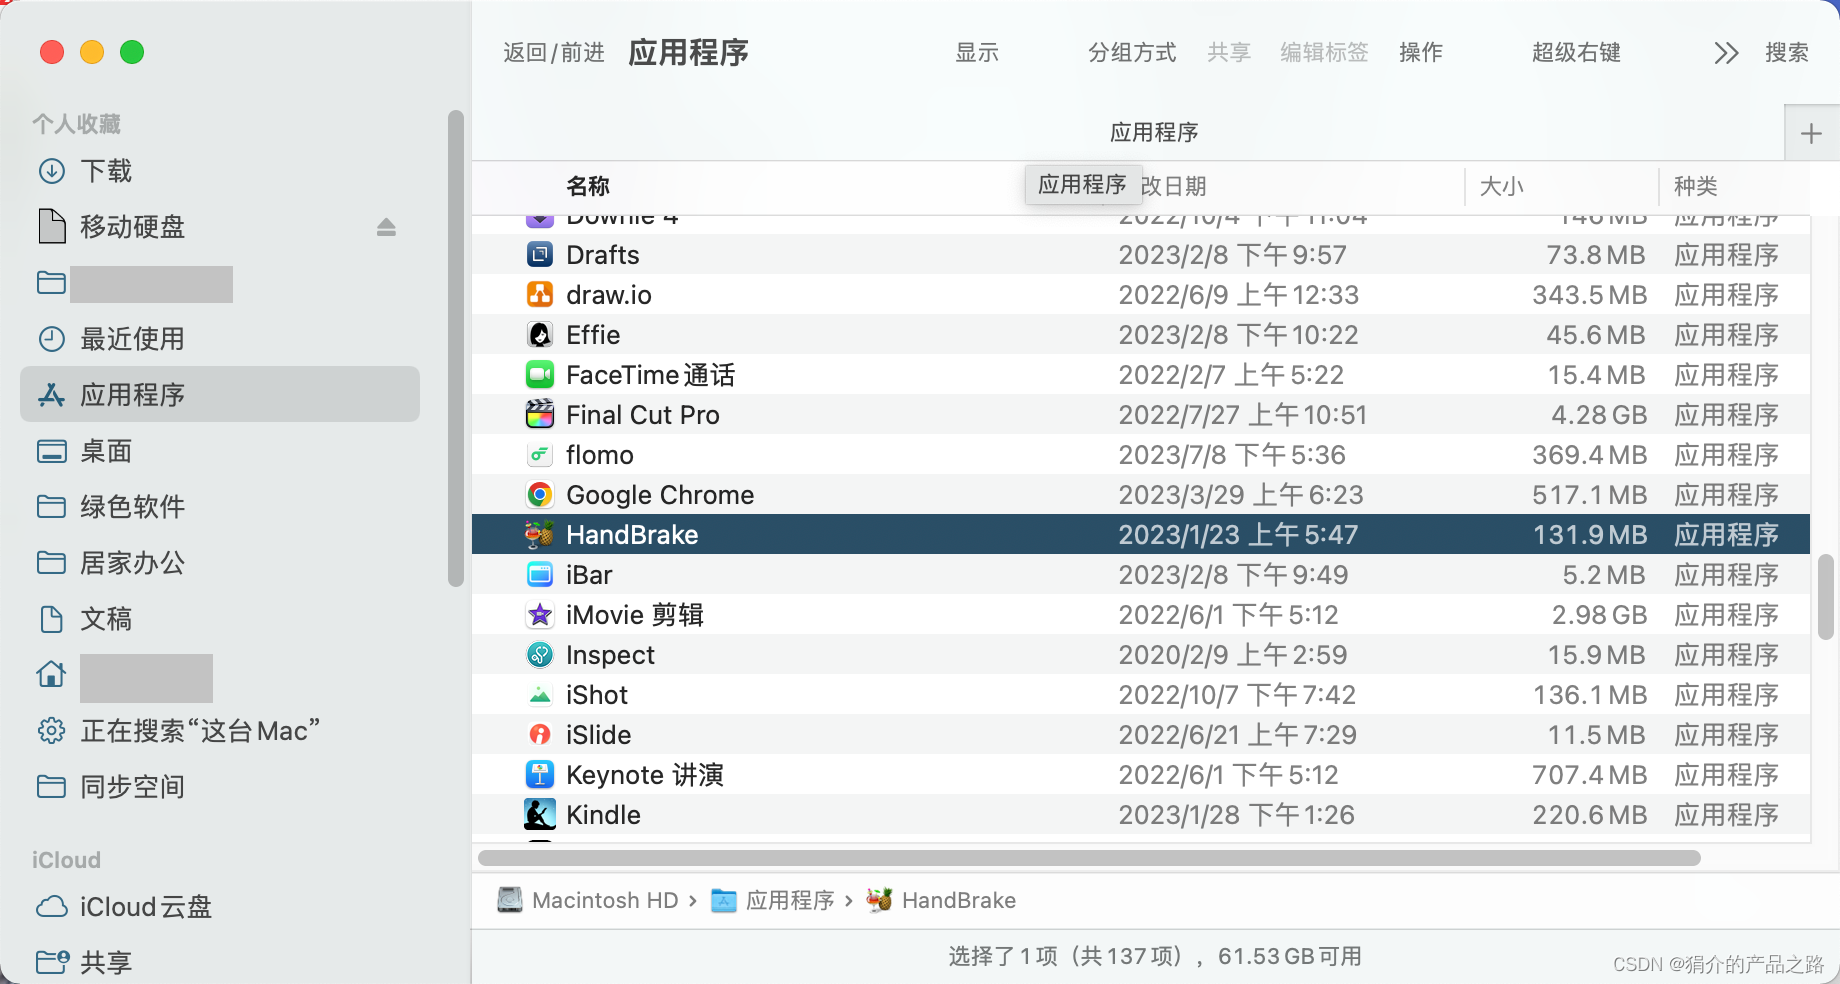The width and height of the screenshot is (1840, 984).
Task: Click HandBrake in the path bar
Action: (958, 901)
